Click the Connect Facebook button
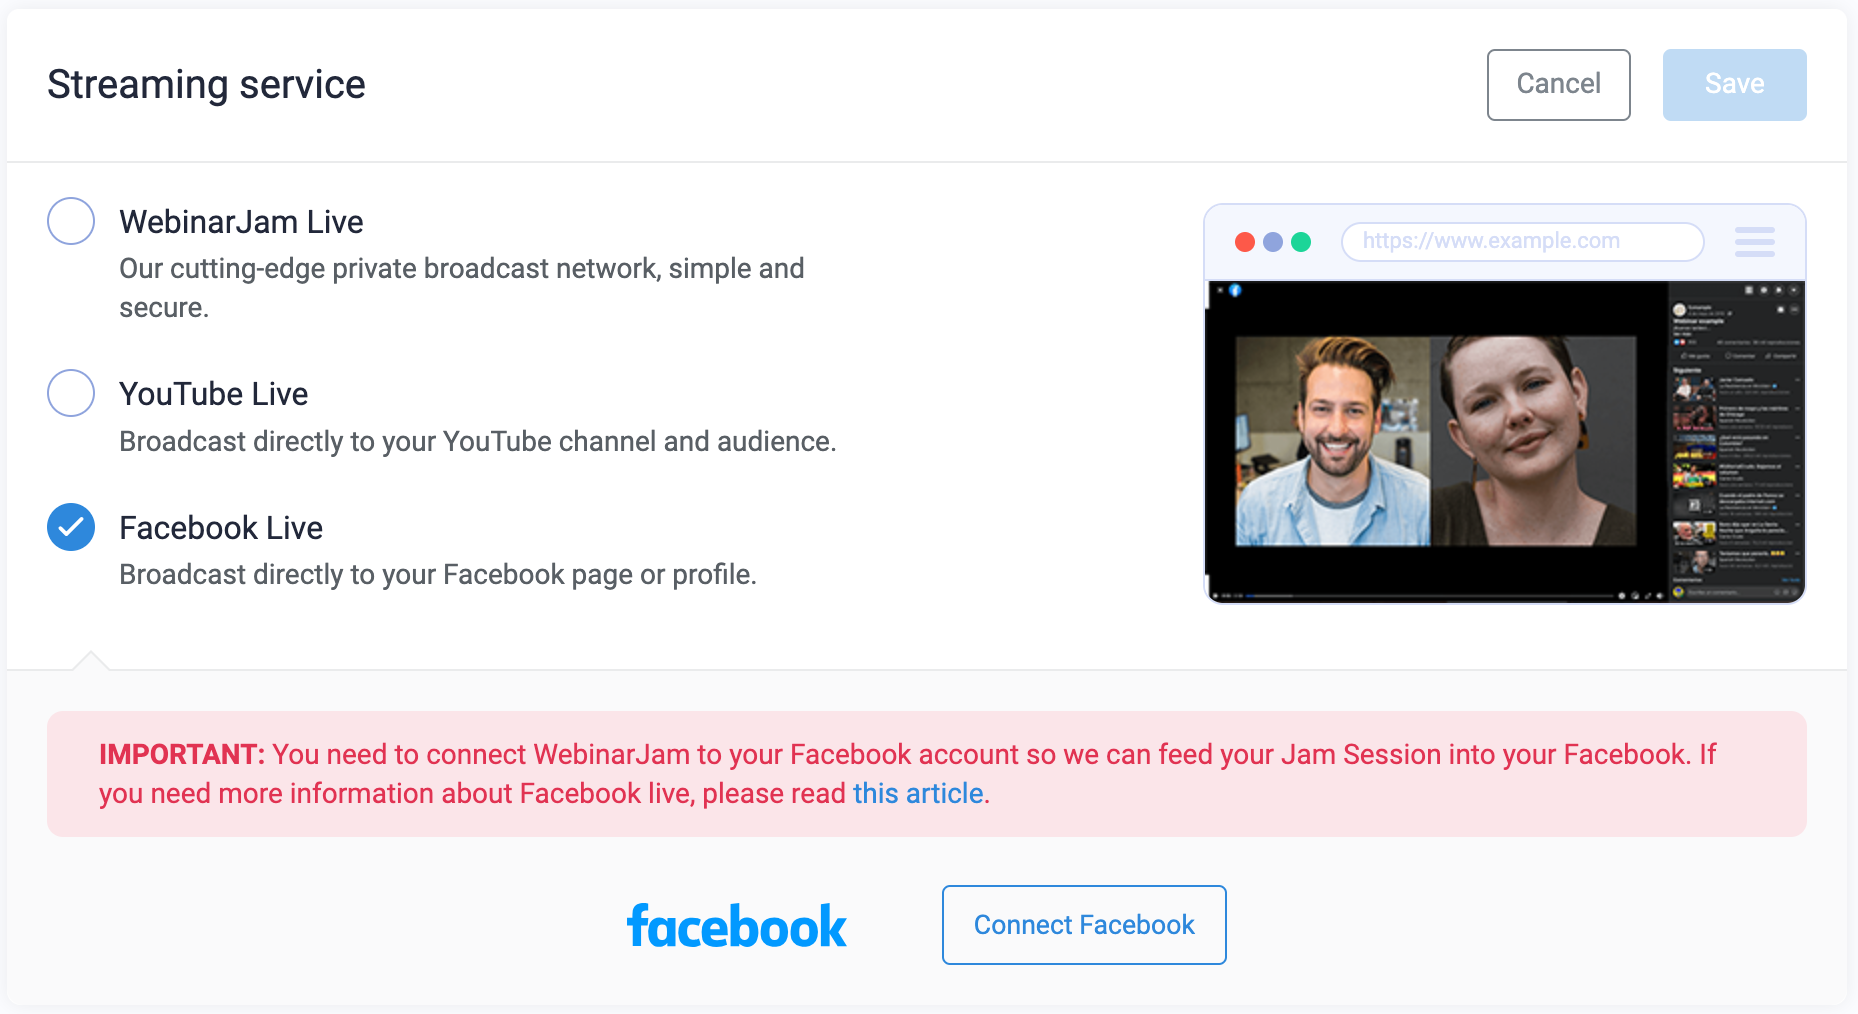Image resolution: width=1858 pixels, height=1014 pixels. [x=1083, y=925]
